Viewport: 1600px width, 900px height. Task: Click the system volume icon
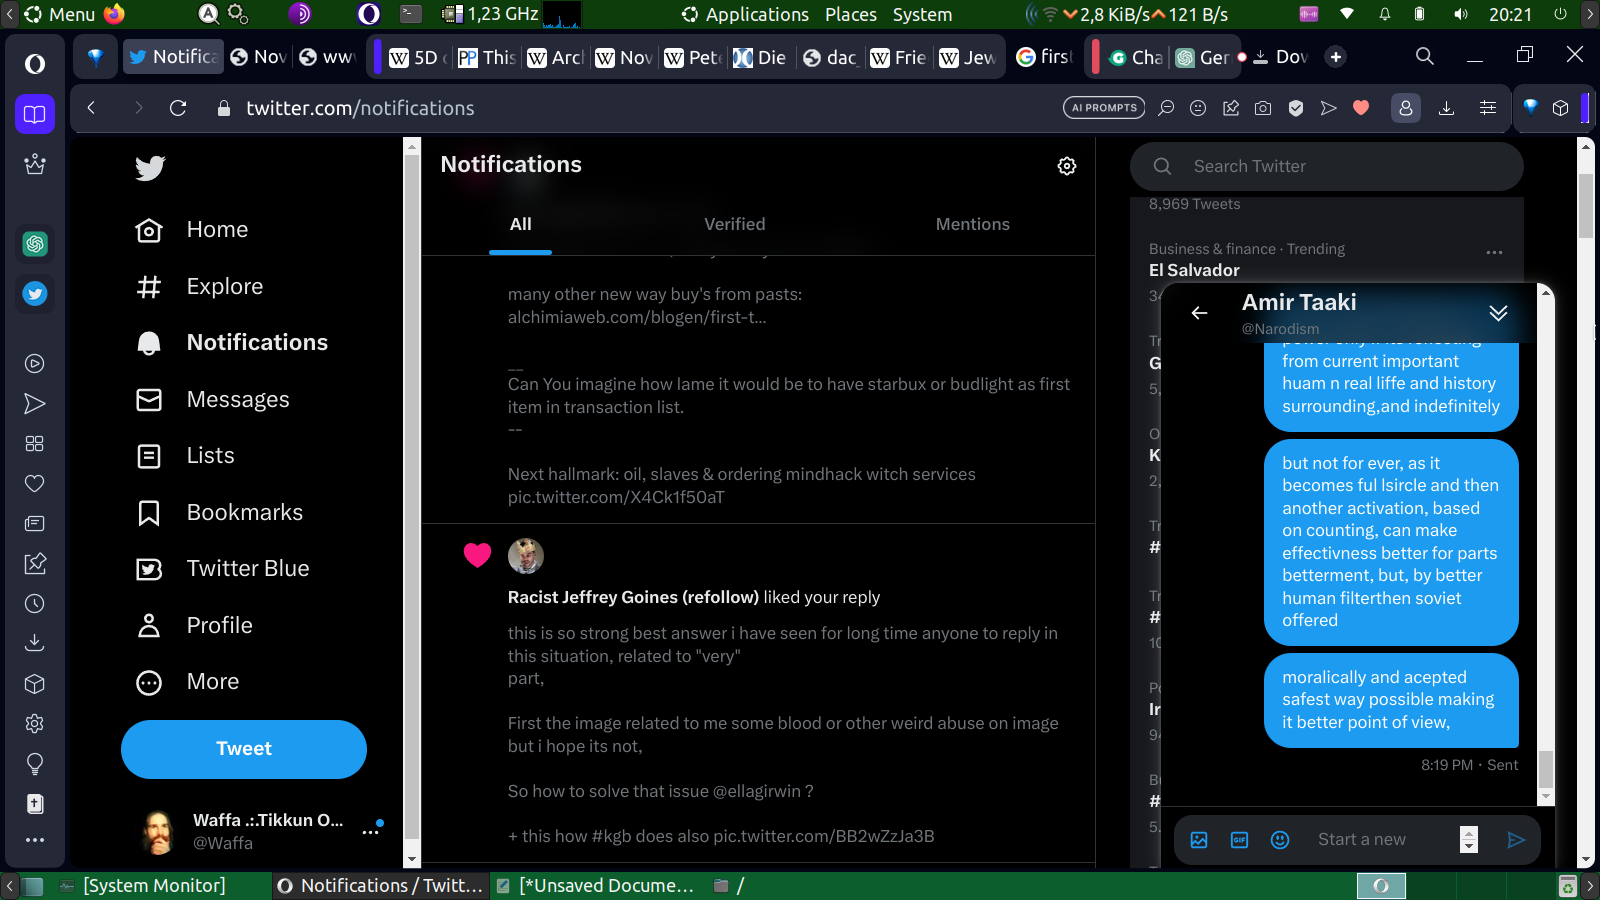click(1461, 14)
